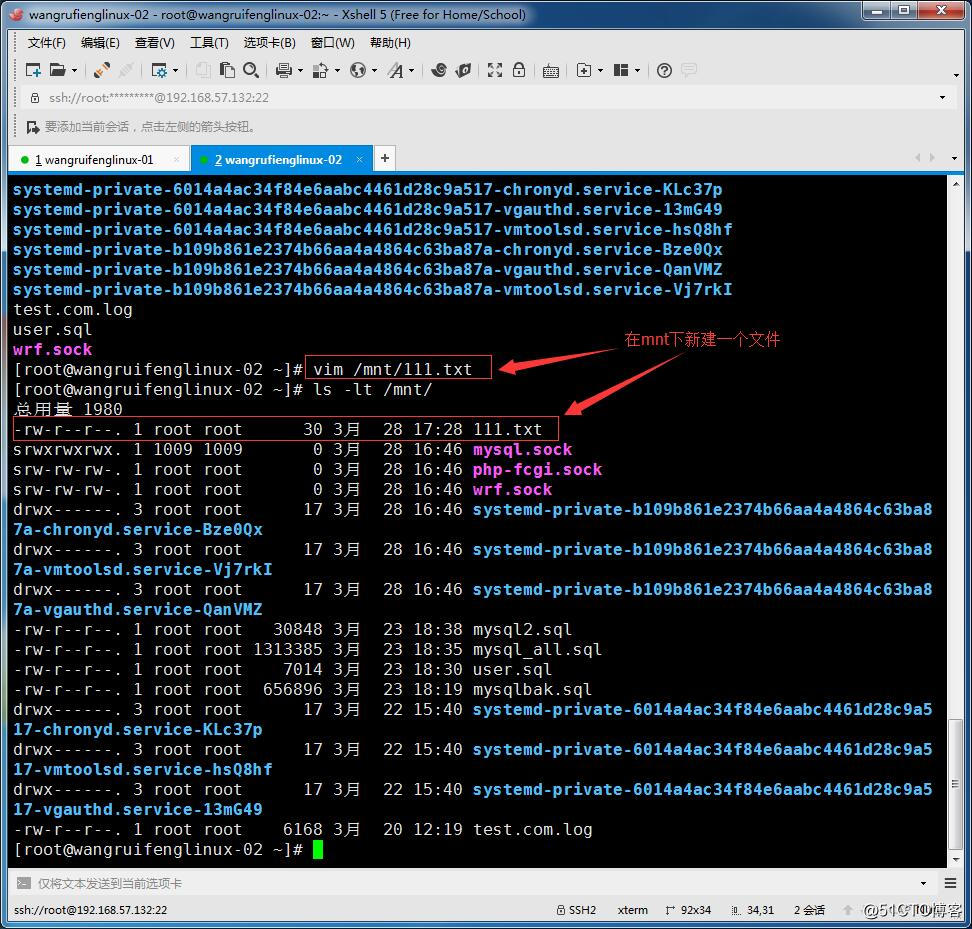
Task: Click the Find magnifier icon
Action: tap(250, 70)
